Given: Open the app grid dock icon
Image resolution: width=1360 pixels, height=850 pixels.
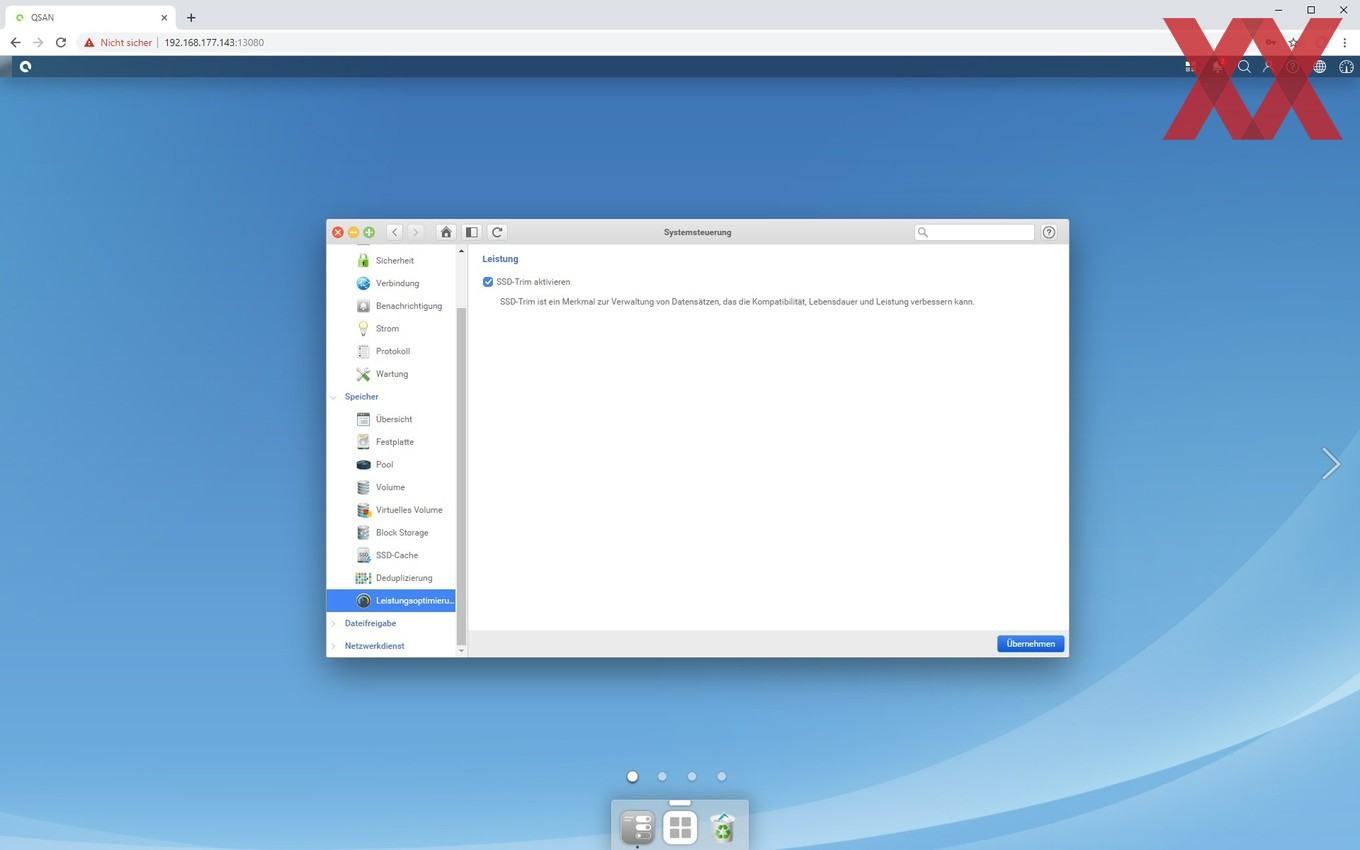Looking at the screenshot, I should (680, 828).
